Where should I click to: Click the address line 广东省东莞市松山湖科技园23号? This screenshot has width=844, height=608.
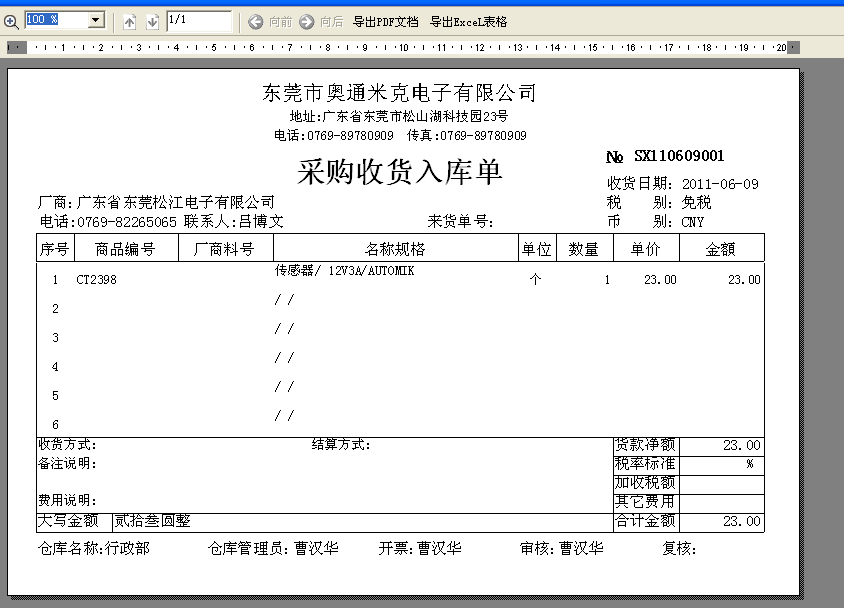click(x=415, y=116)
